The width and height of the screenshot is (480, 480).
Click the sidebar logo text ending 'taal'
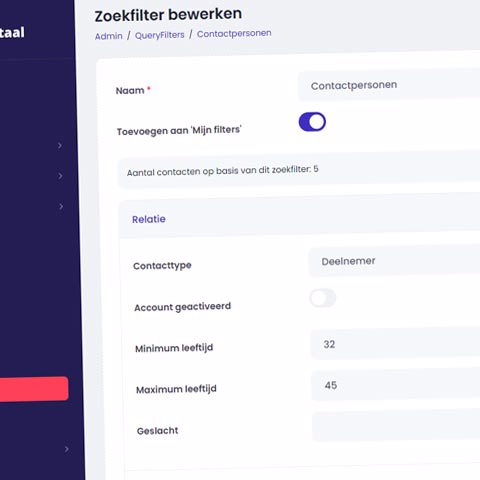[x=12, y=33]
